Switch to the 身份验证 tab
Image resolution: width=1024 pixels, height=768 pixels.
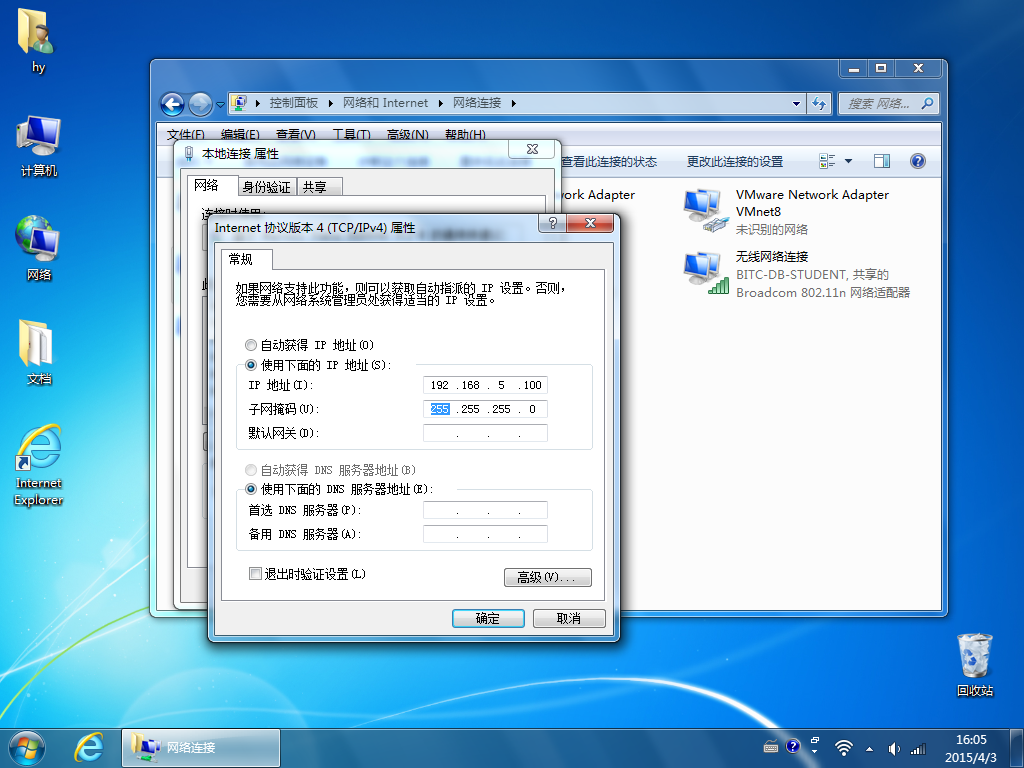tap(266, 187)
